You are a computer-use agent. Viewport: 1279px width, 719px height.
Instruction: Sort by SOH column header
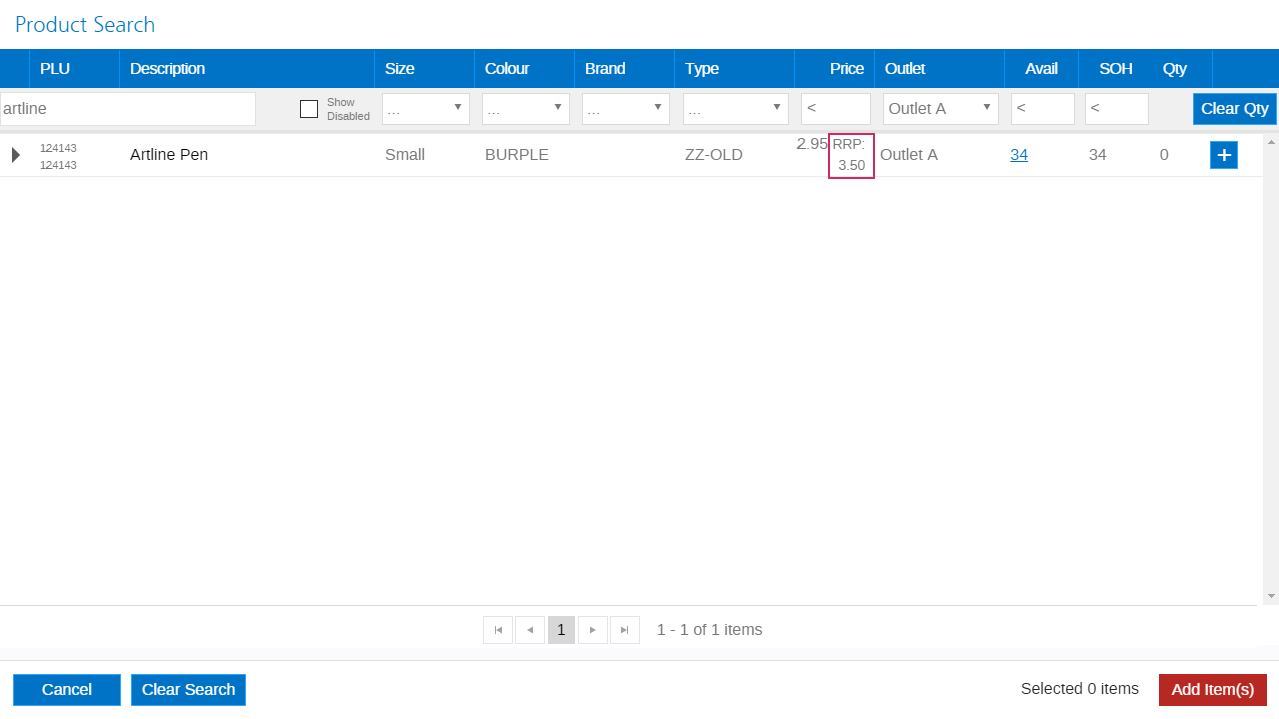1116,69
